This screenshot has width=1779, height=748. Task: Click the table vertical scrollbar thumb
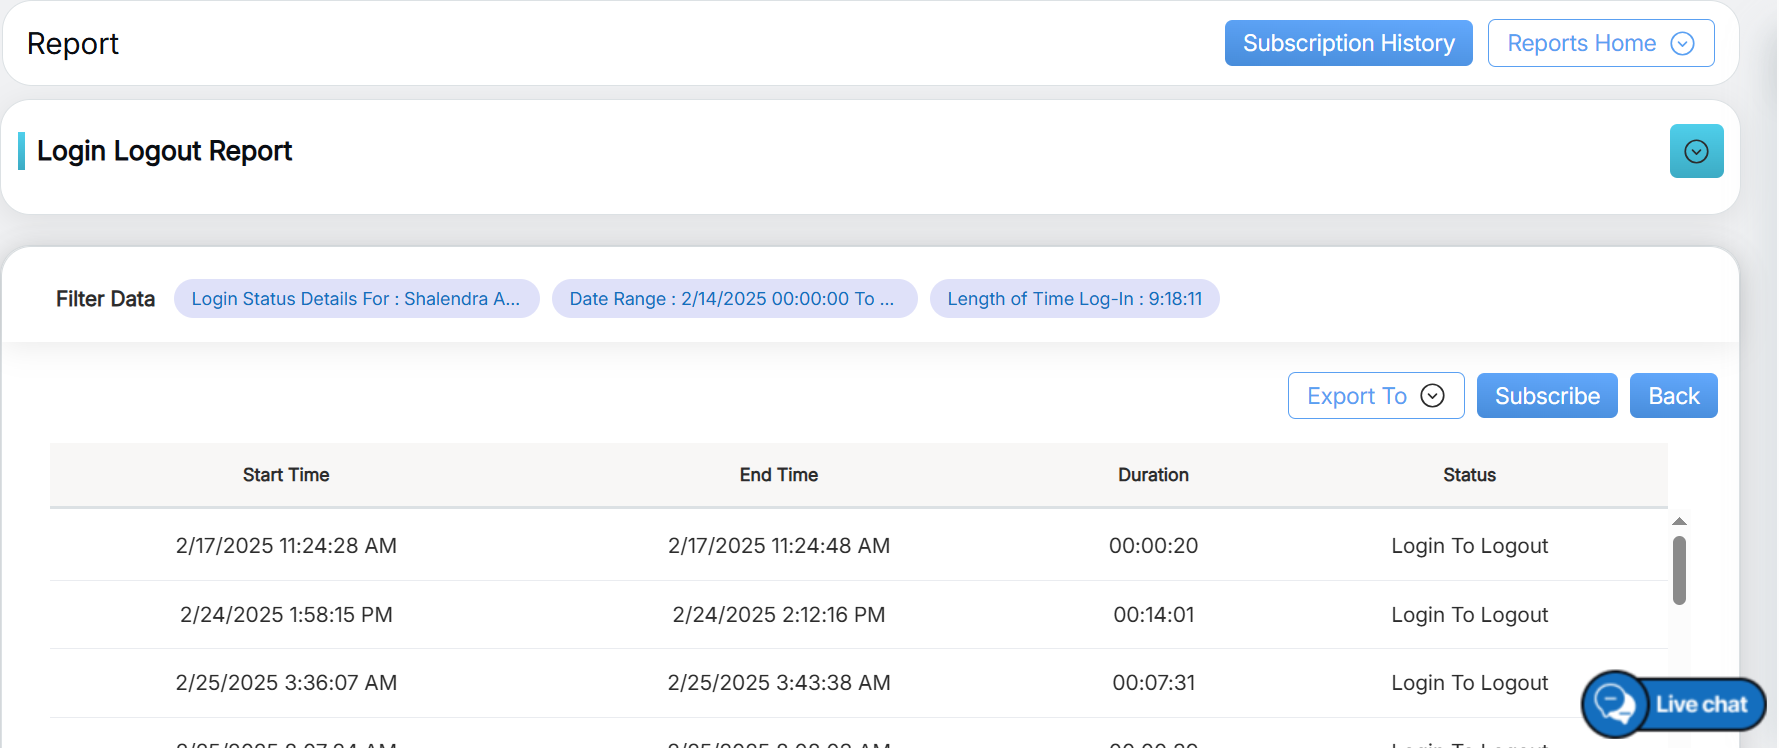point(1679,570)
